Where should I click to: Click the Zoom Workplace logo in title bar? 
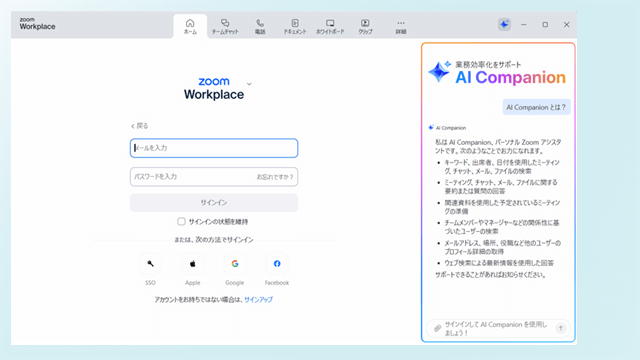click(x=37, y=24)
